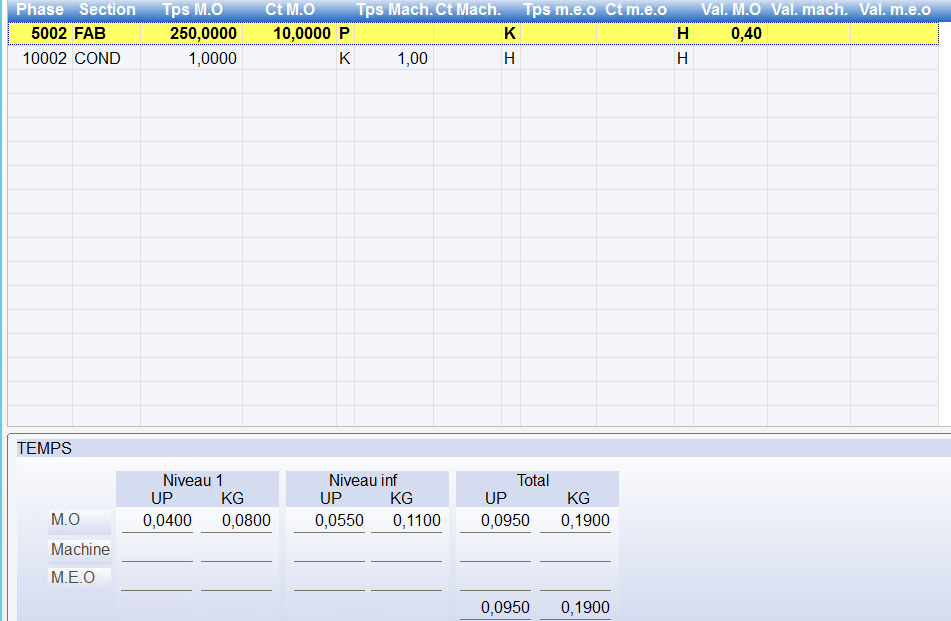Image resolution: width=951 pixels, height=621 pixels.
Task: Select the phase 5002 row cell
Action: [40, 34]
